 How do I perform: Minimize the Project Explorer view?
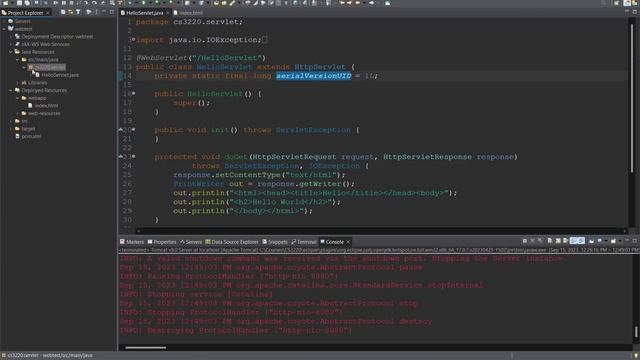[104, 12]
